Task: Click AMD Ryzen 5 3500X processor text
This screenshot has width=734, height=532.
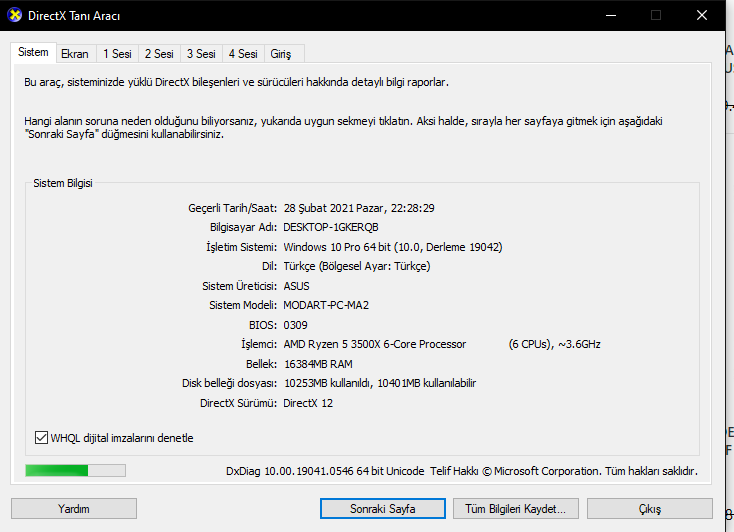Action: (x=374, y=344)
